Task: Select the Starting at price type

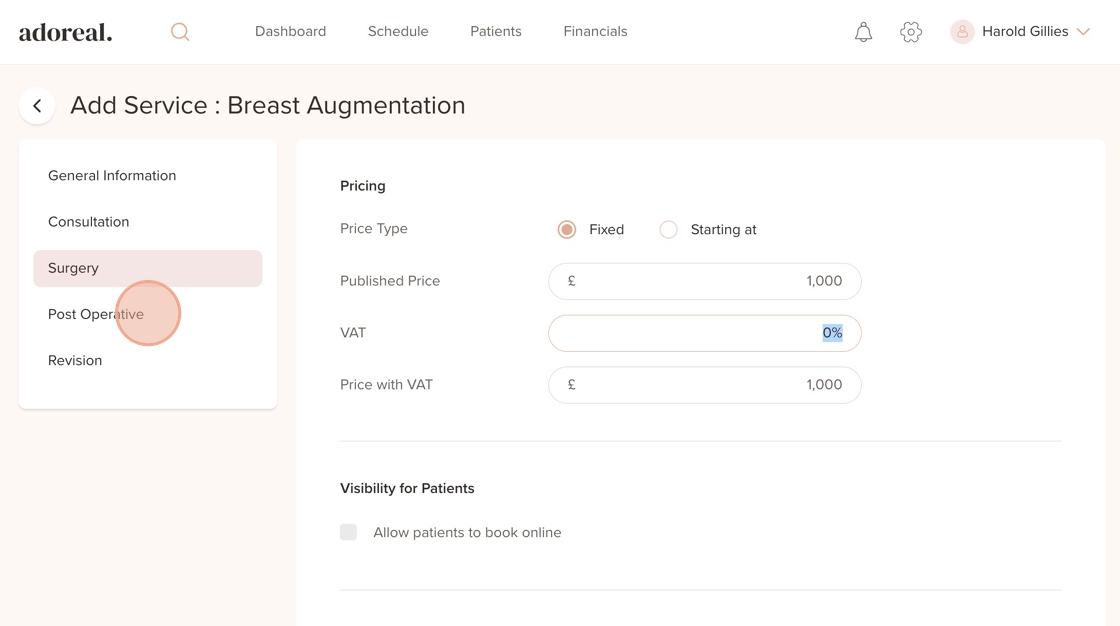Action: [x=668, y=230]
